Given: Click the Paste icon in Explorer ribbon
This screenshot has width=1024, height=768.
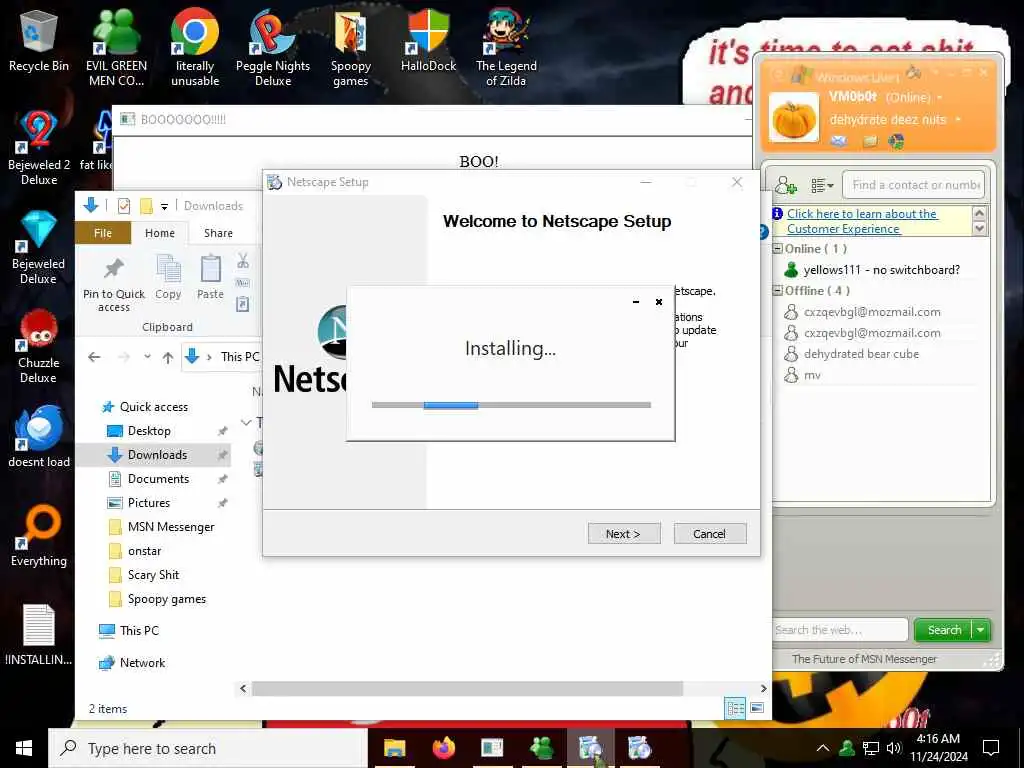Looking at the screenshot, I should [210, 277].
